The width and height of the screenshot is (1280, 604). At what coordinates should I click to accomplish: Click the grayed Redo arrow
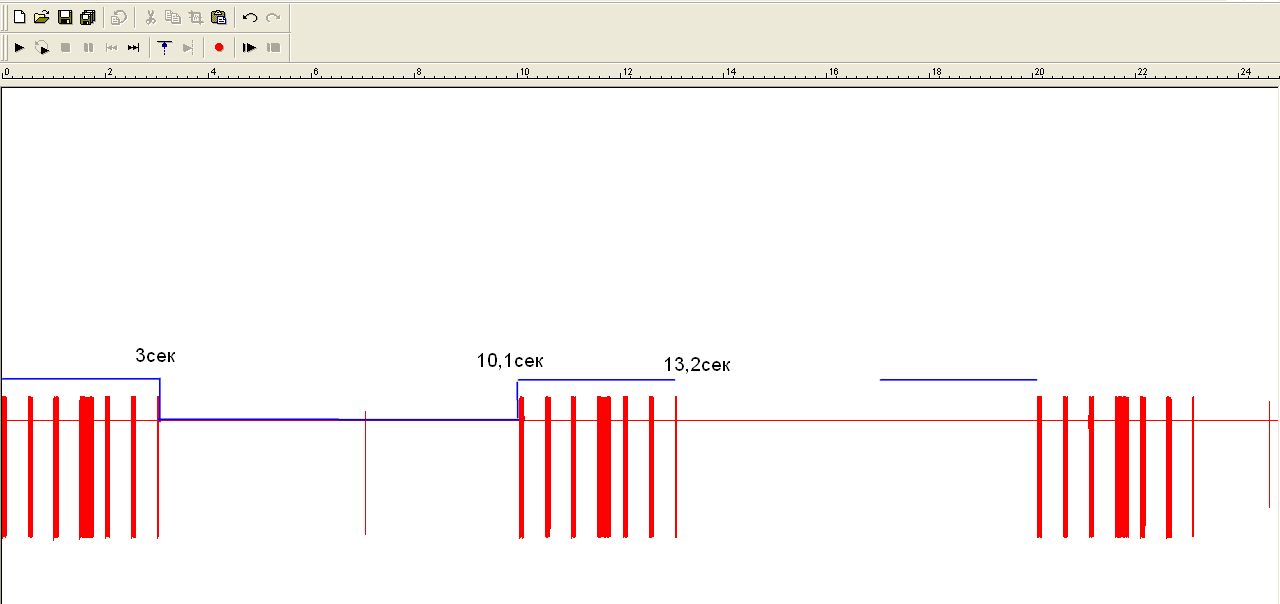pos(273,17)
